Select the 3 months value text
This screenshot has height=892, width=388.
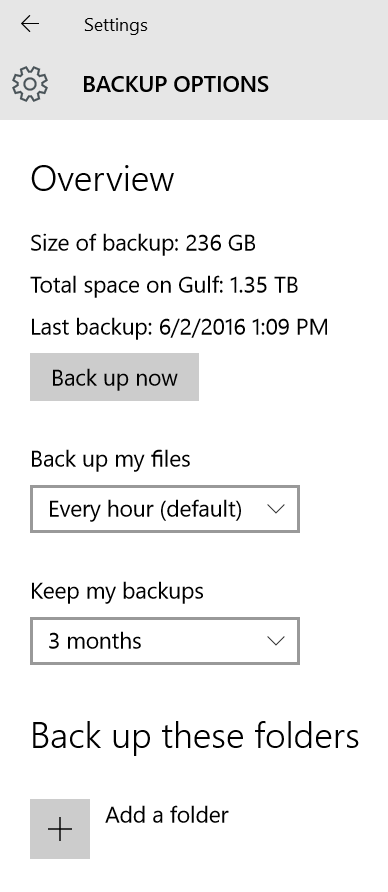95,641
